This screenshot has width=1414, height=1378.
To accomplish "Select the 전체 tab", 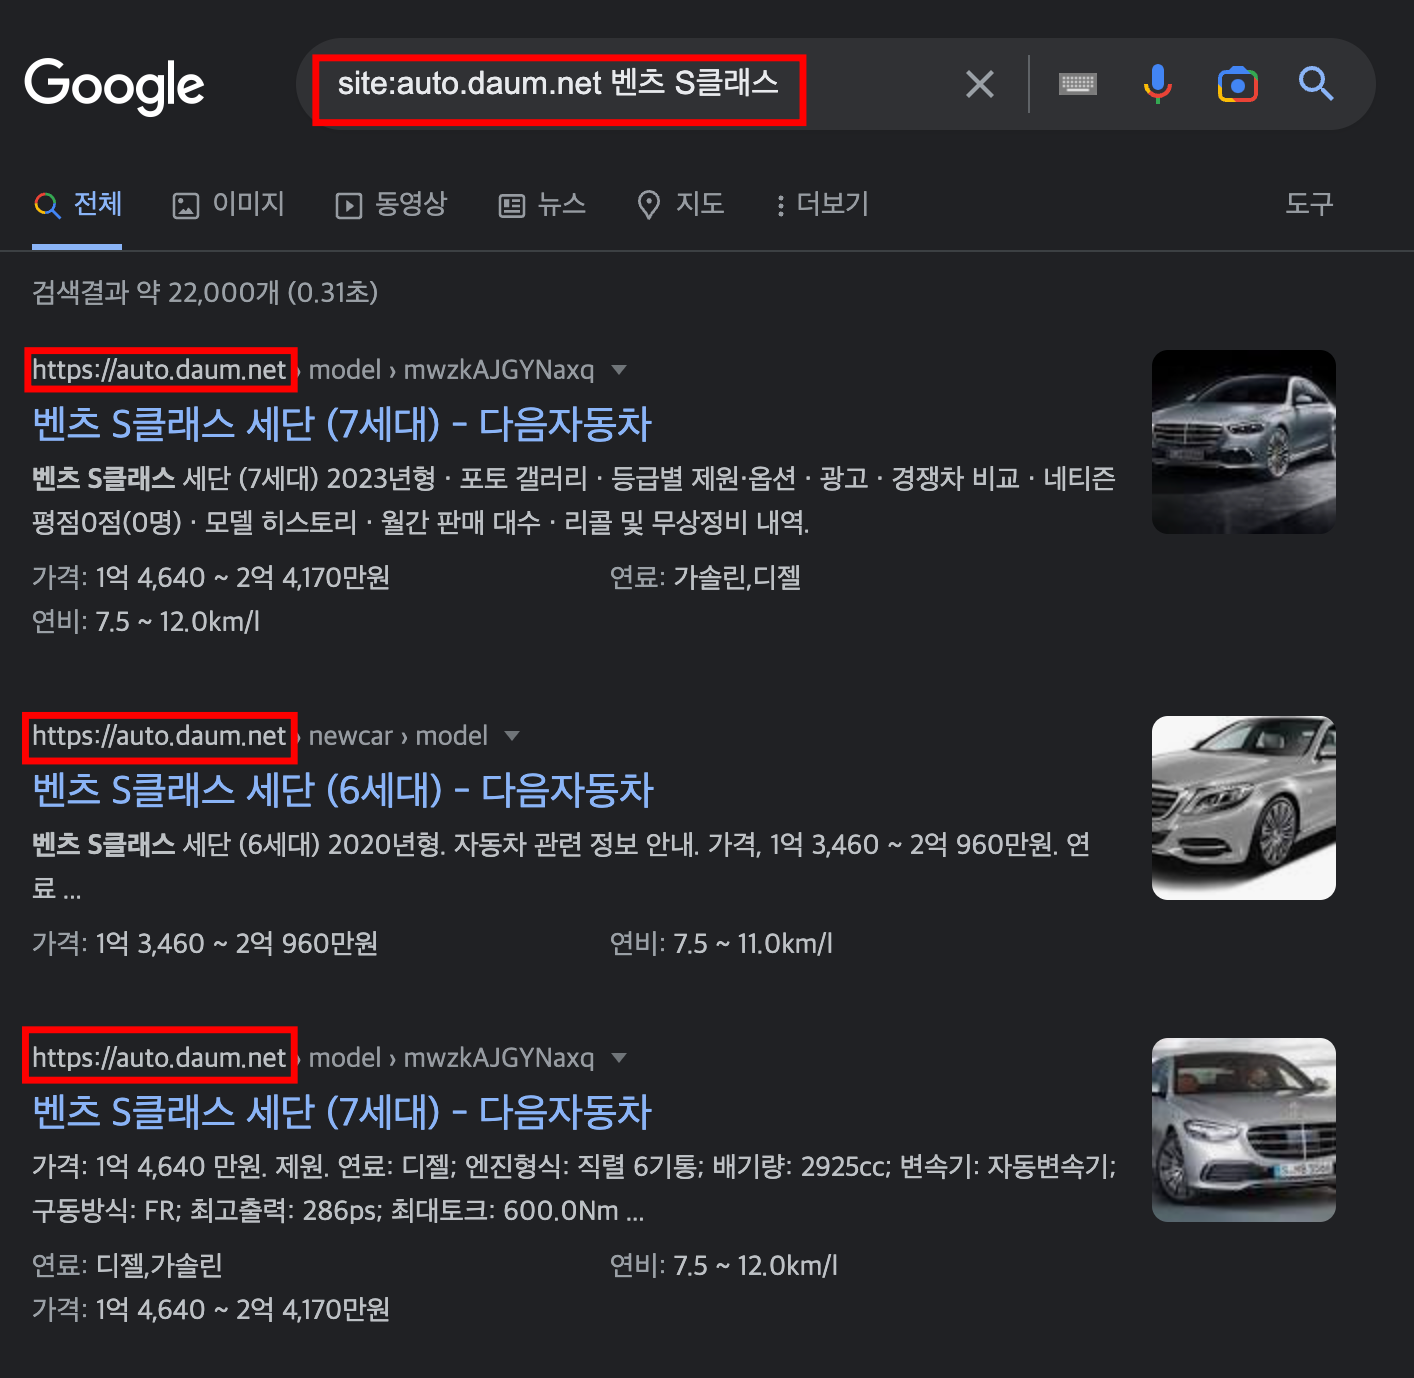I will coord(77,204).
